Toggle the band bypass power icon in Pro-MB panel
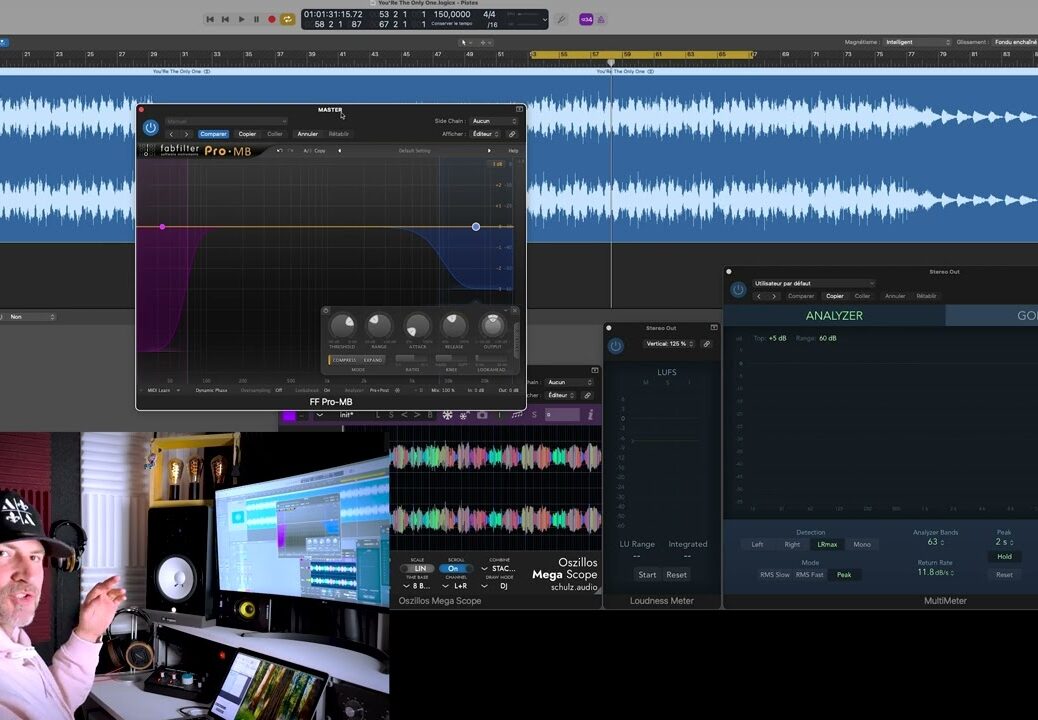The image size is (1038, 720). point(326,310)
